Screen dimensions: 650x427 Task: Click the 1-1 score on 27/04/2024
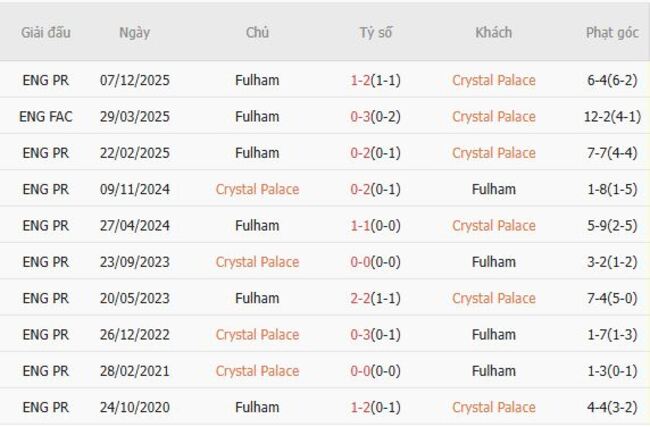[x=361, y=225]
